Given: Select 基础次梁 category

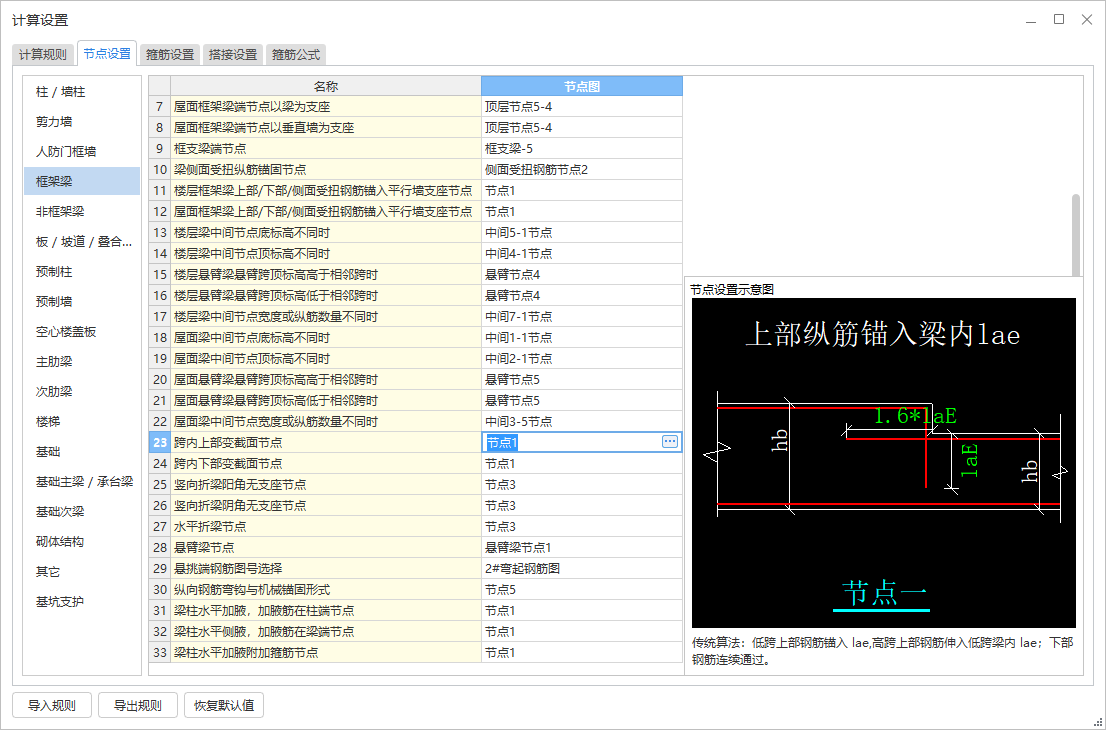Looking at the screenshot, I should [82, 511].
